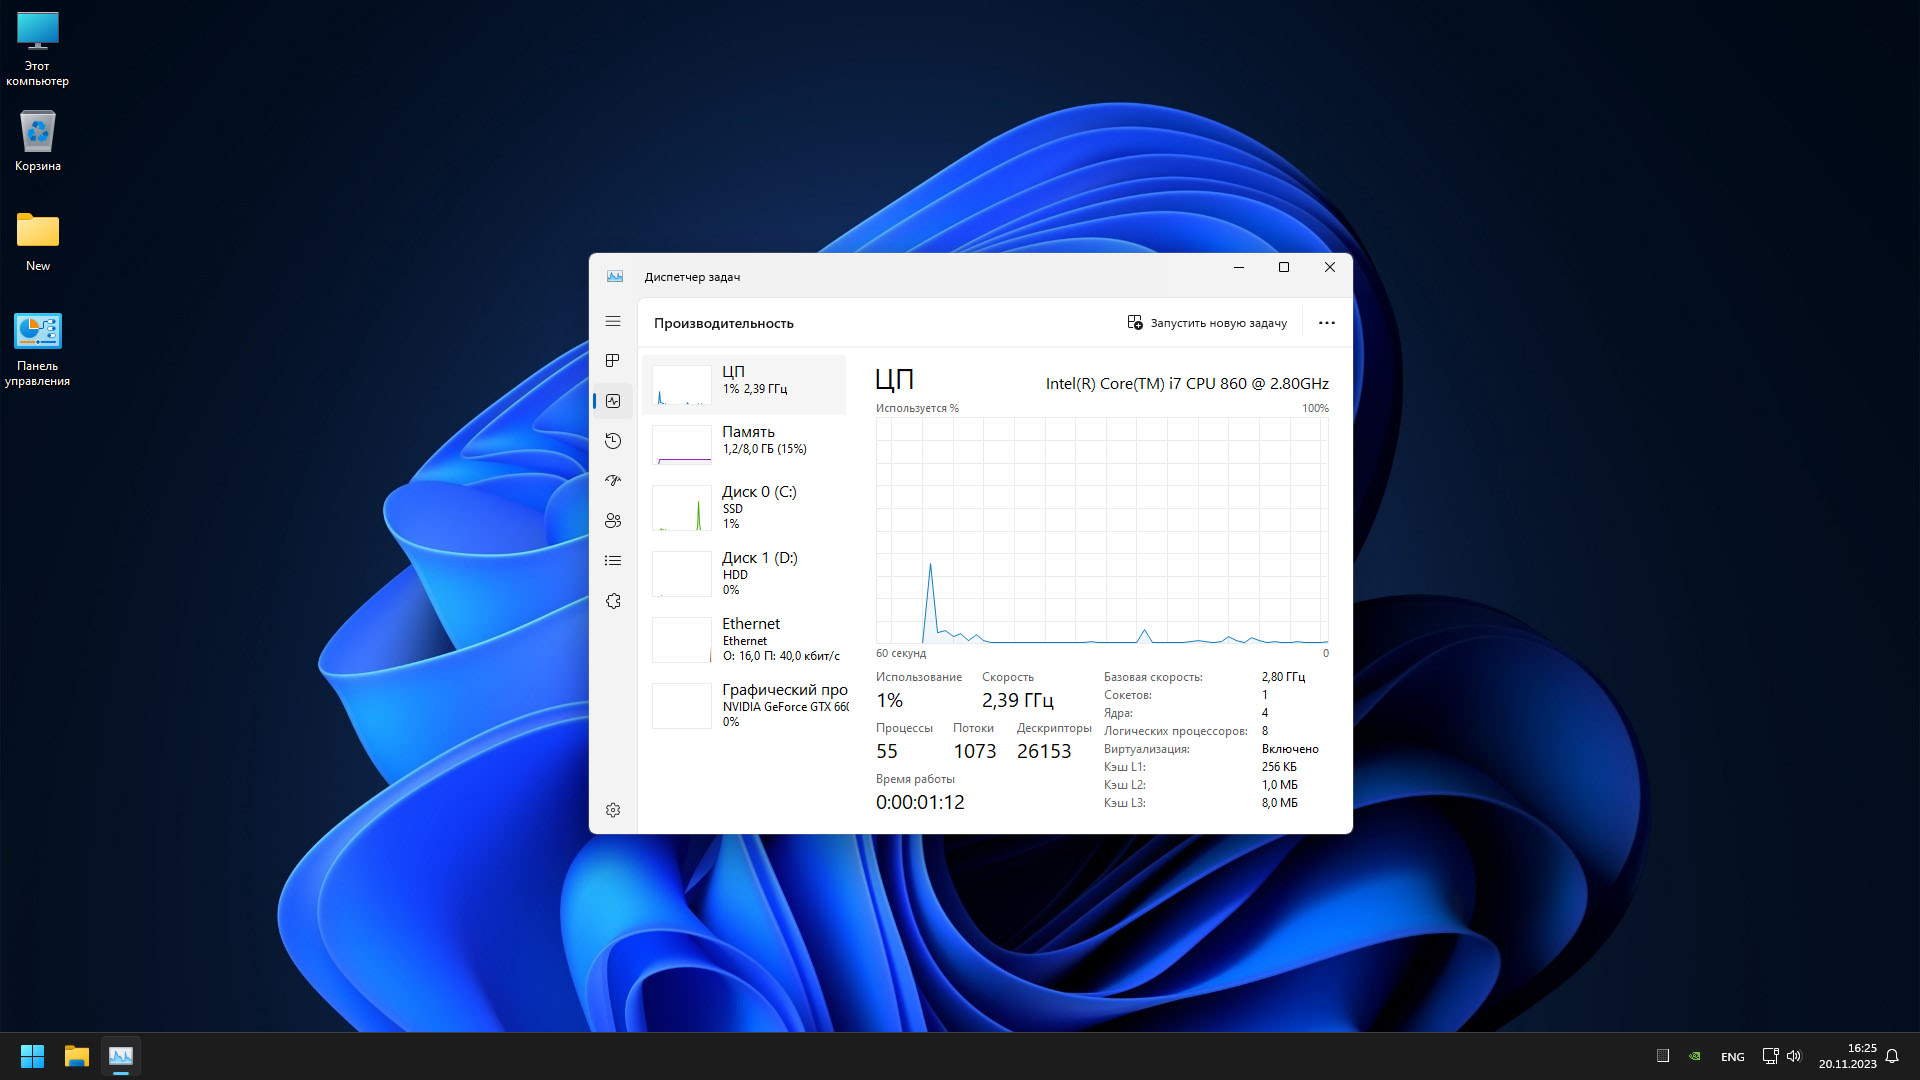Select the Performance sidebar icon

pyautogui.click(x=613, y=401)
